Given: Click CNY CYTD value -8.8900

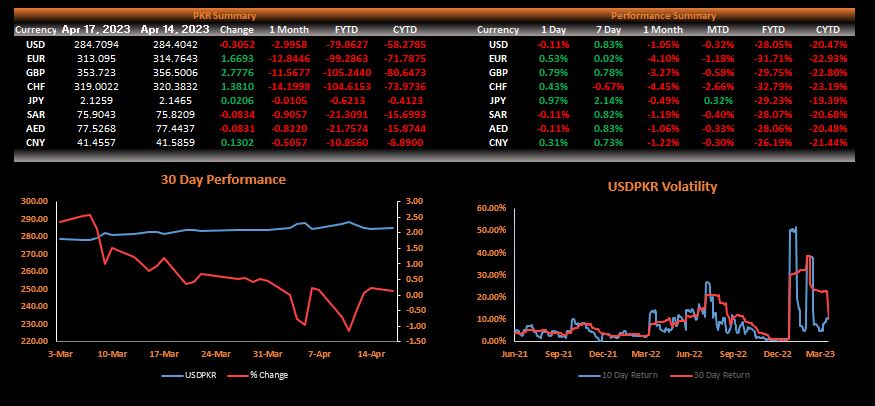Looking at the screenshot, I should click(x=404, y=142).
